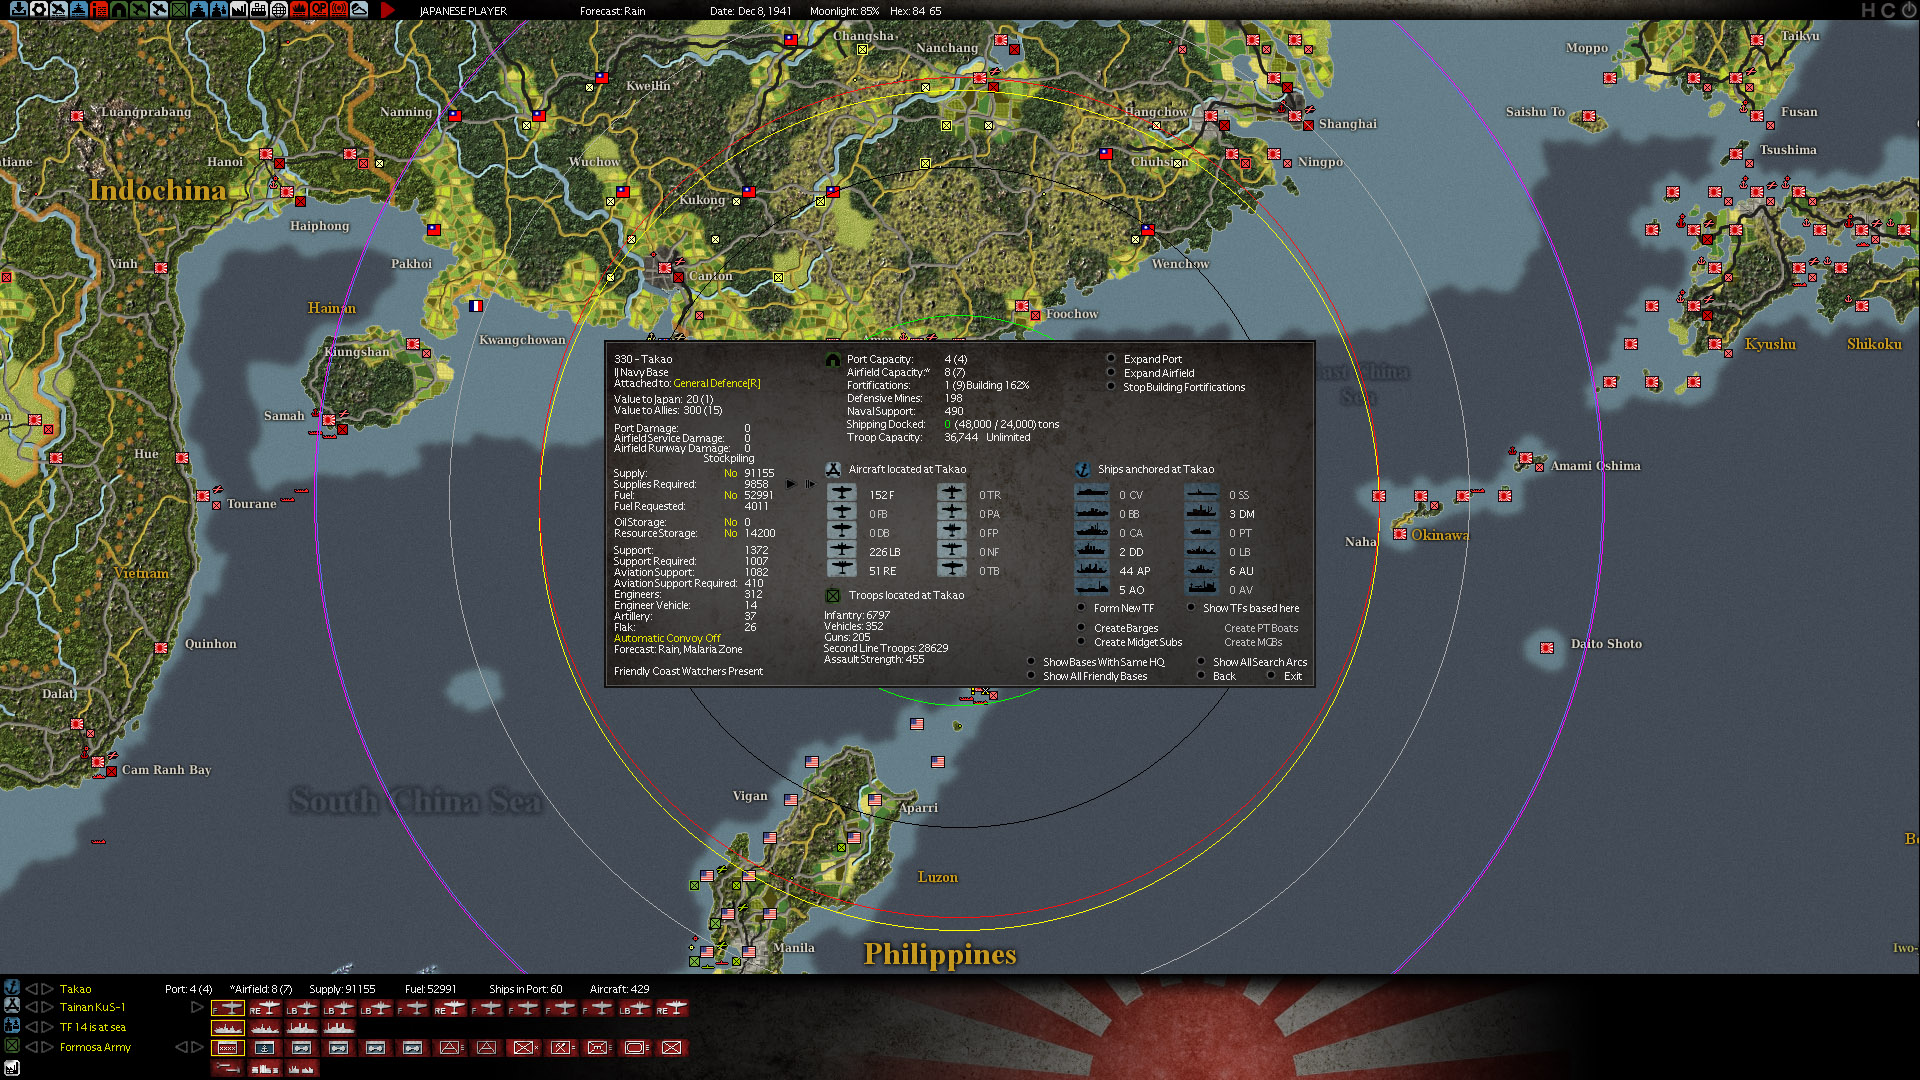Go to next task force beside TF 14
Image resolution: width=1920 pixels, height=1080 pixels.
click(47, 1027)
